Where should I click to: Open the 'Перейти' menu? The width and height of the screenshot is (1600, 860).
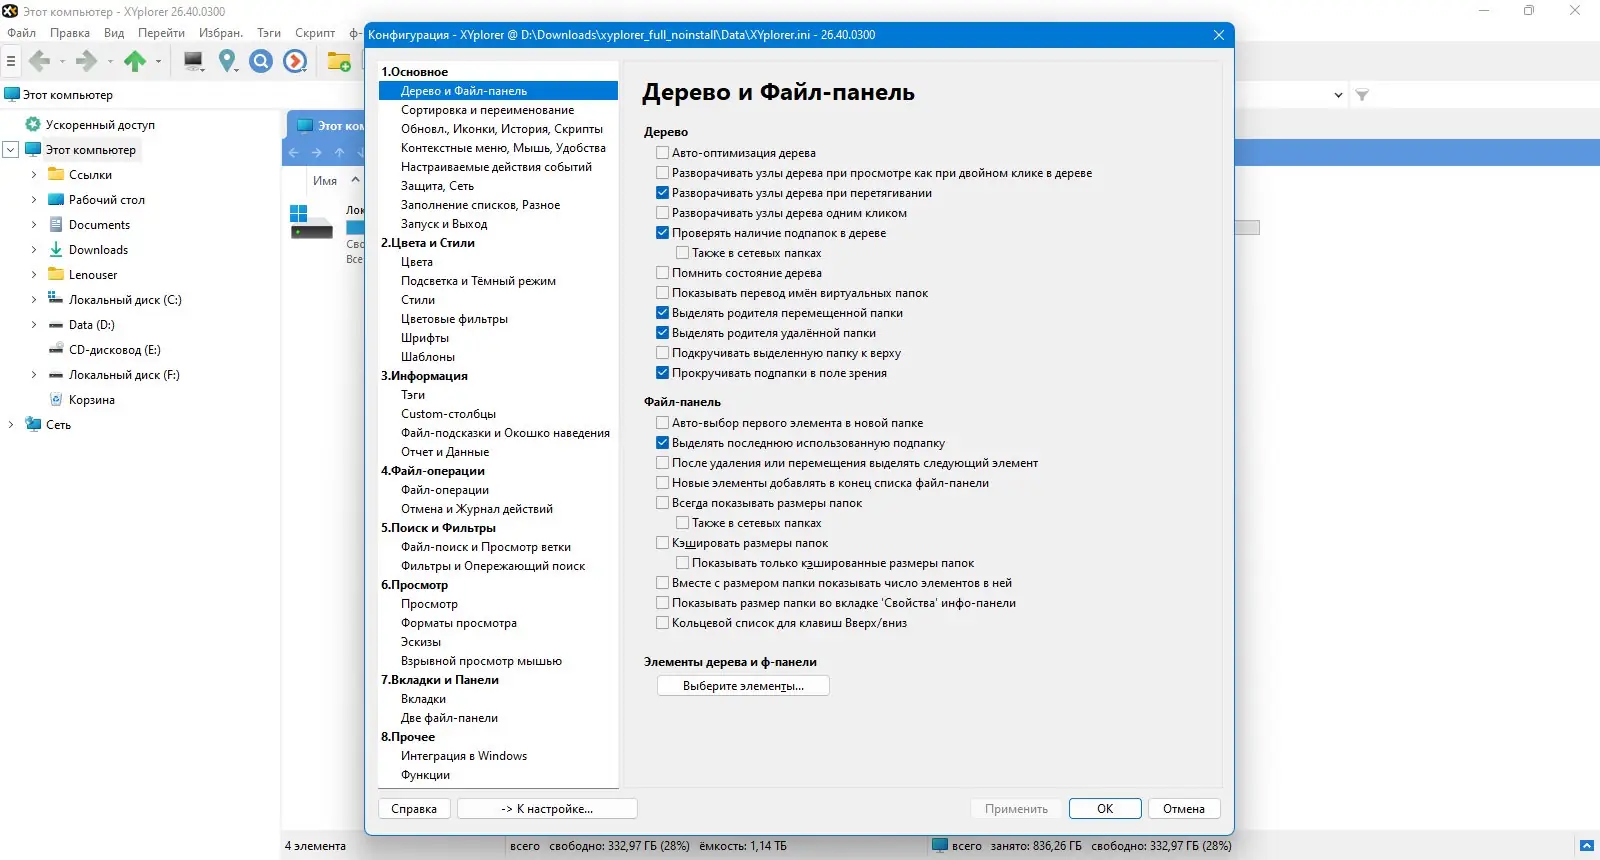point(161,33)
